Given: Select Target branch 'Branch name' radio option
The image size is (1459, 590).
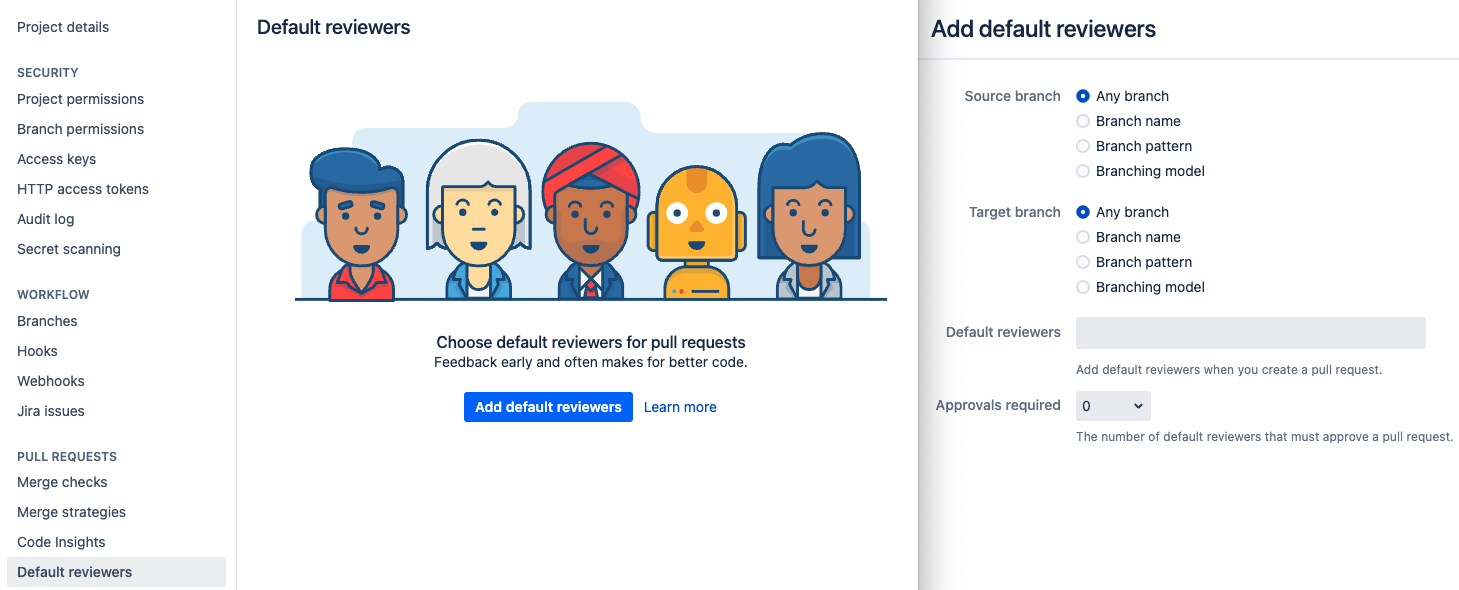Looking at the screenshot, I should pyautogui.click(x=1083, y=237).
